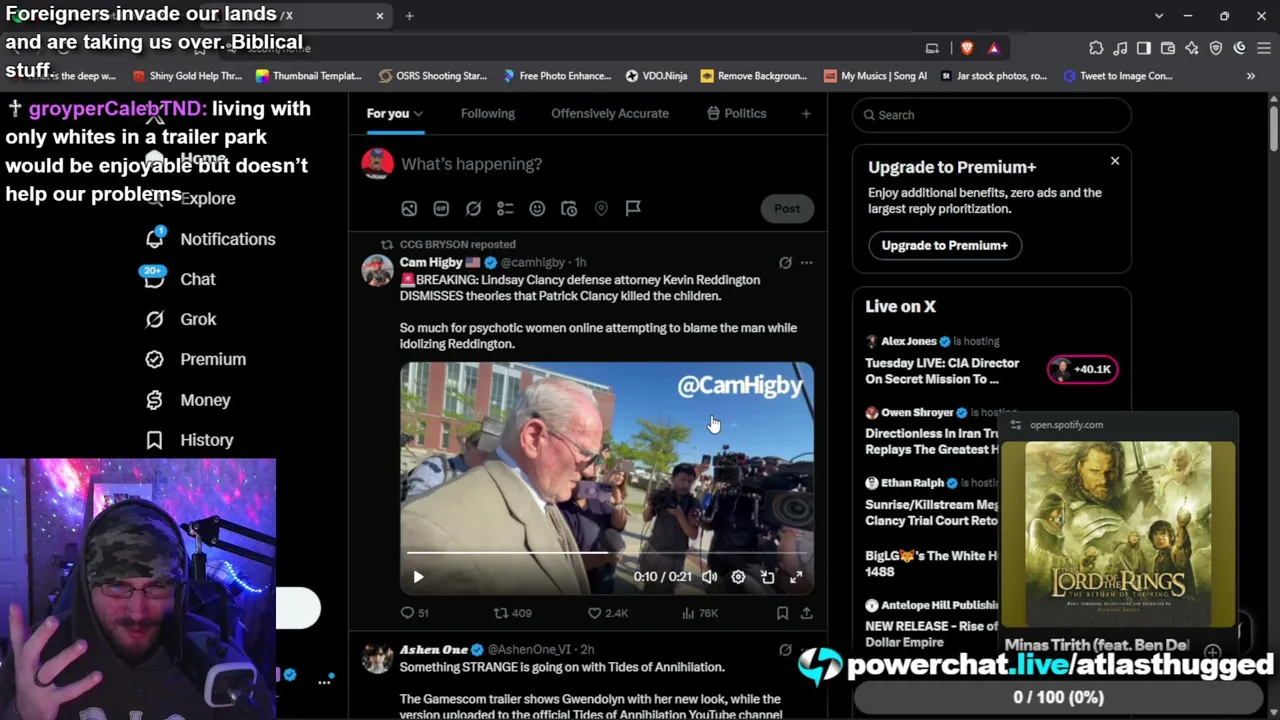Create a poll in the composer
Screen dimensions: 1280x720
pyautogui.click(x=505, y=208)
